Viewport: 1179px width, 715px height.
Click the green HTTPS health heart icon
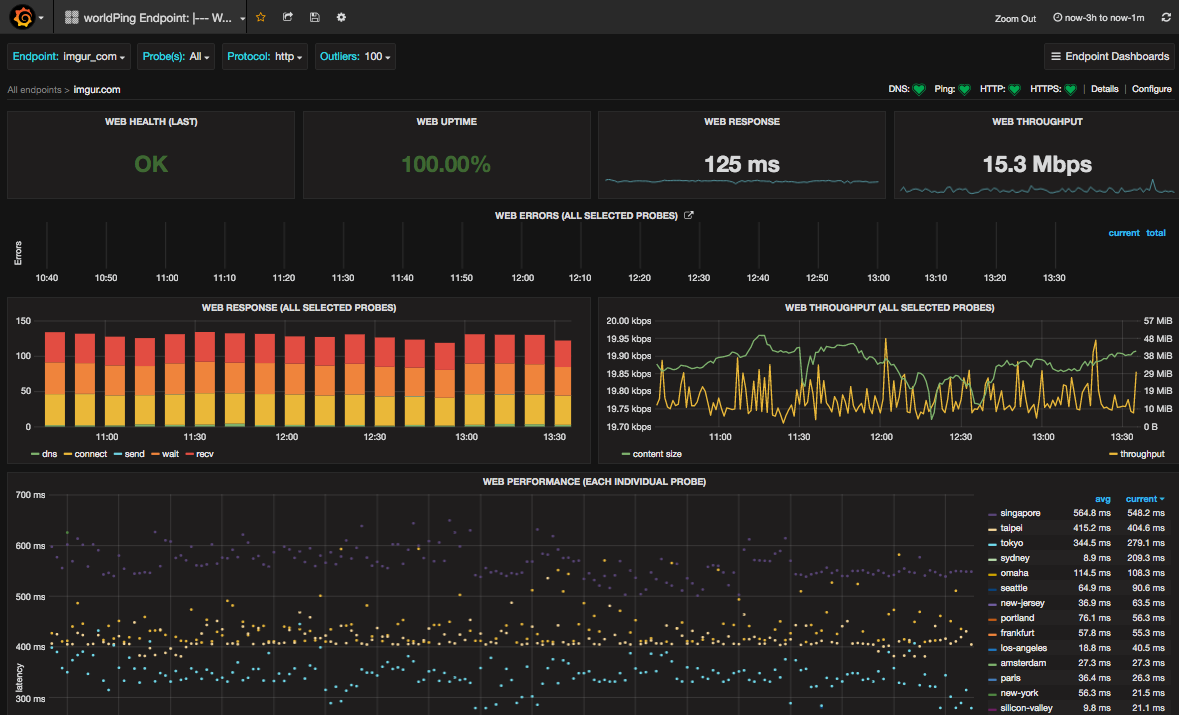[x=1070, y=89]
